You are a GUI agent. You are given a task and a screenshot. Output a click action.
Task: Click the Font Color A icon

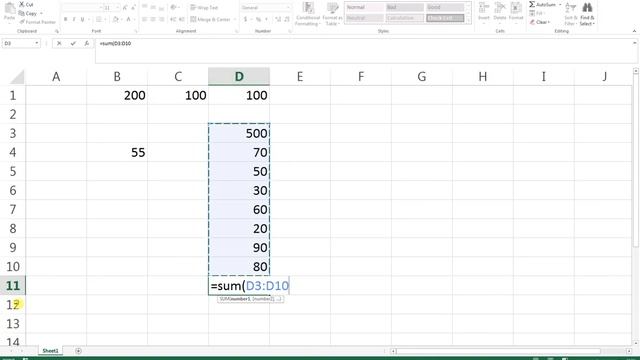coord(128,19)
